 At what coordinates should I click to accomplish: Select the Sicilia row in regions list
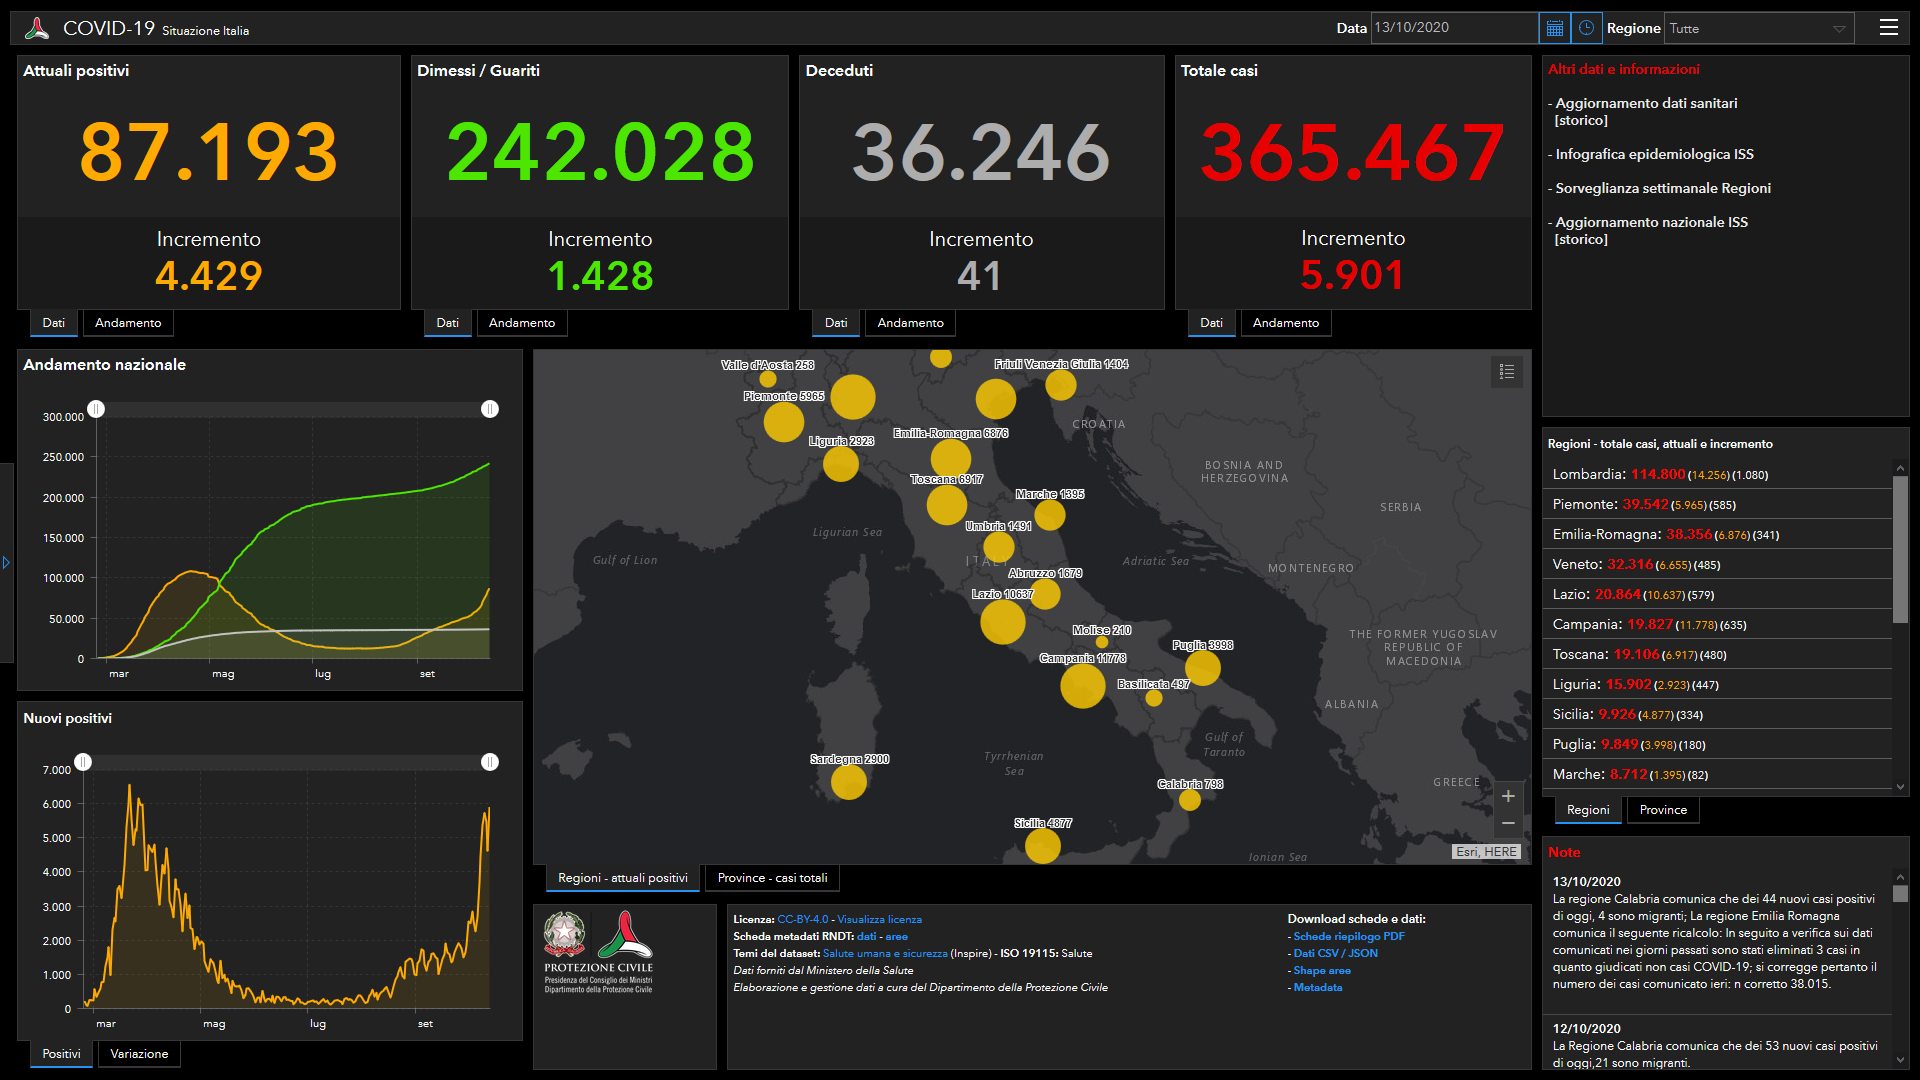(1717, 714)
